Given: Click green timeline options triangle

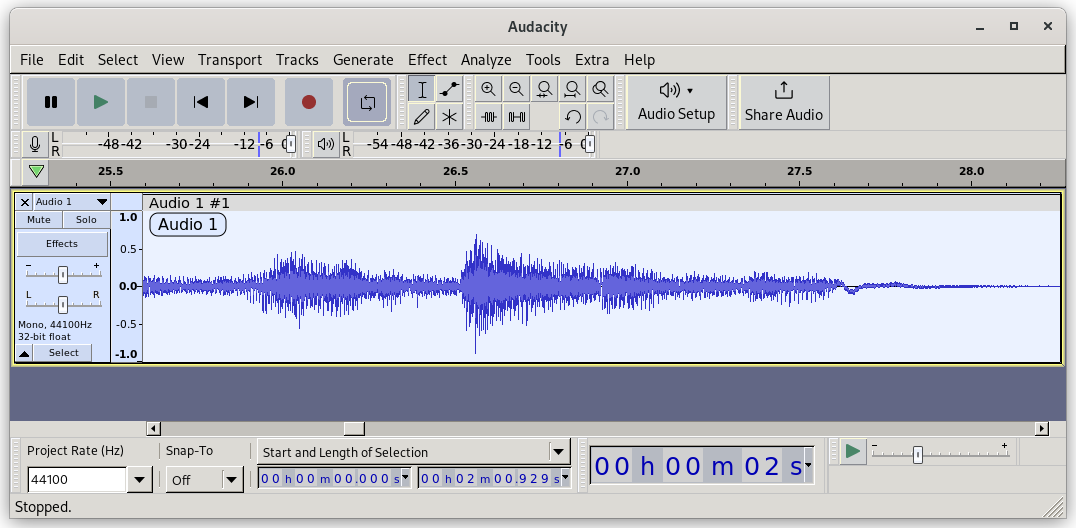Looking at the screenshot, I should (36, 172).
